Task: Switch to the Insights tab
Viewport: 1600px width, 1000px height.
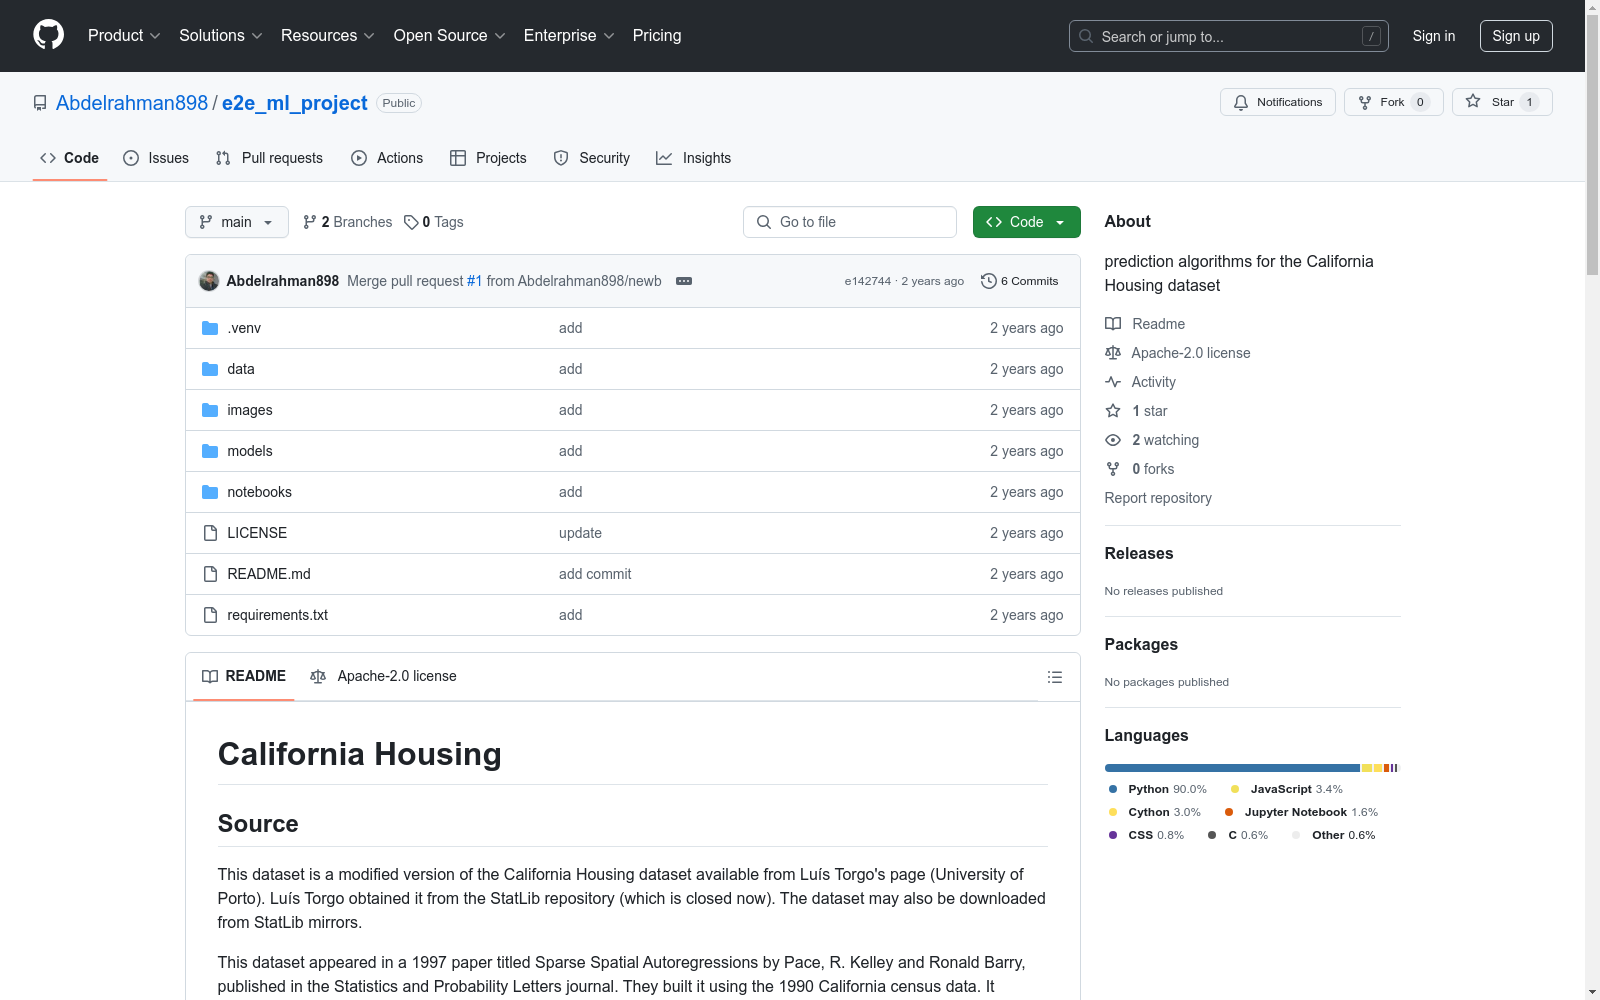Action: (693, 158)
